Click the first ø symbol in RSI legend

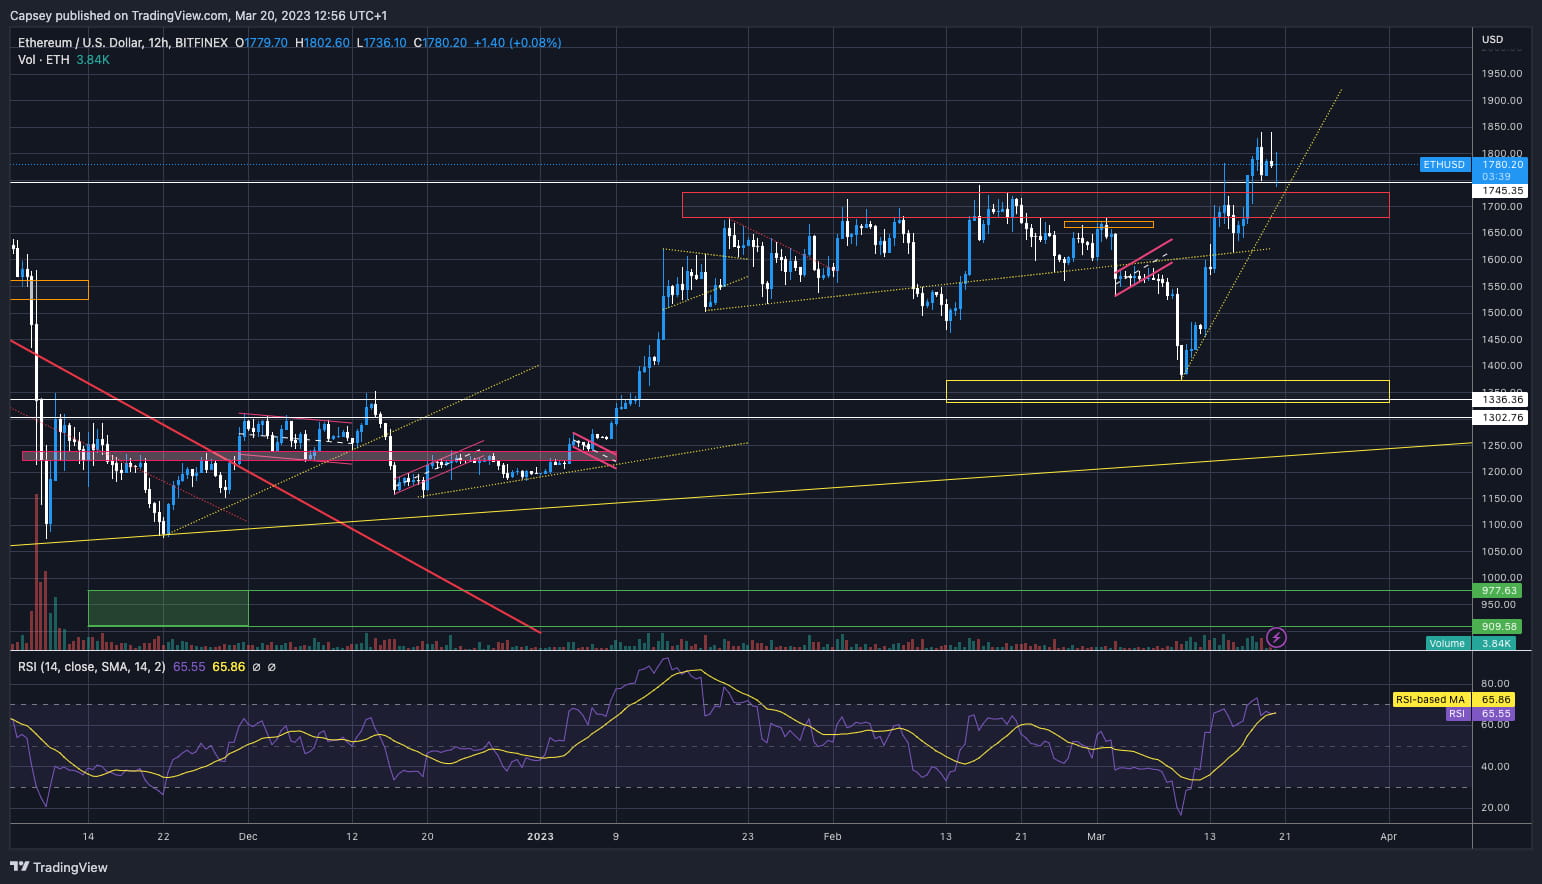(256, 667)
